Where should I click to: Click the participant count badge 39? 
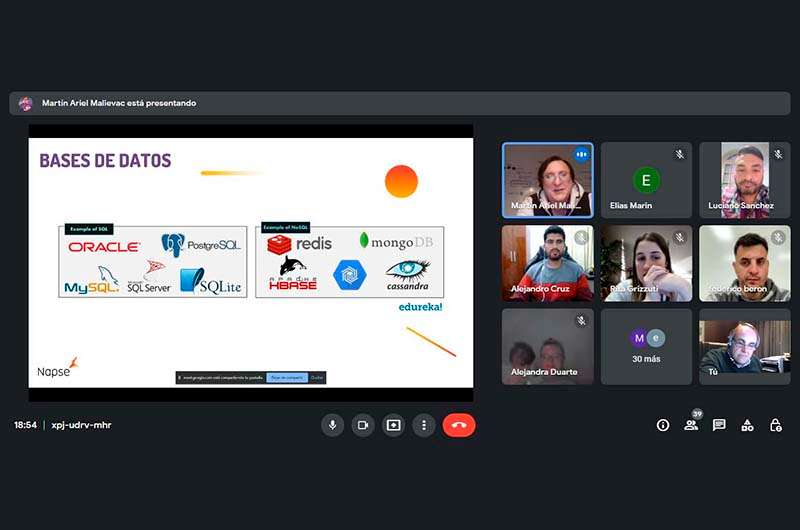(697, 414)
